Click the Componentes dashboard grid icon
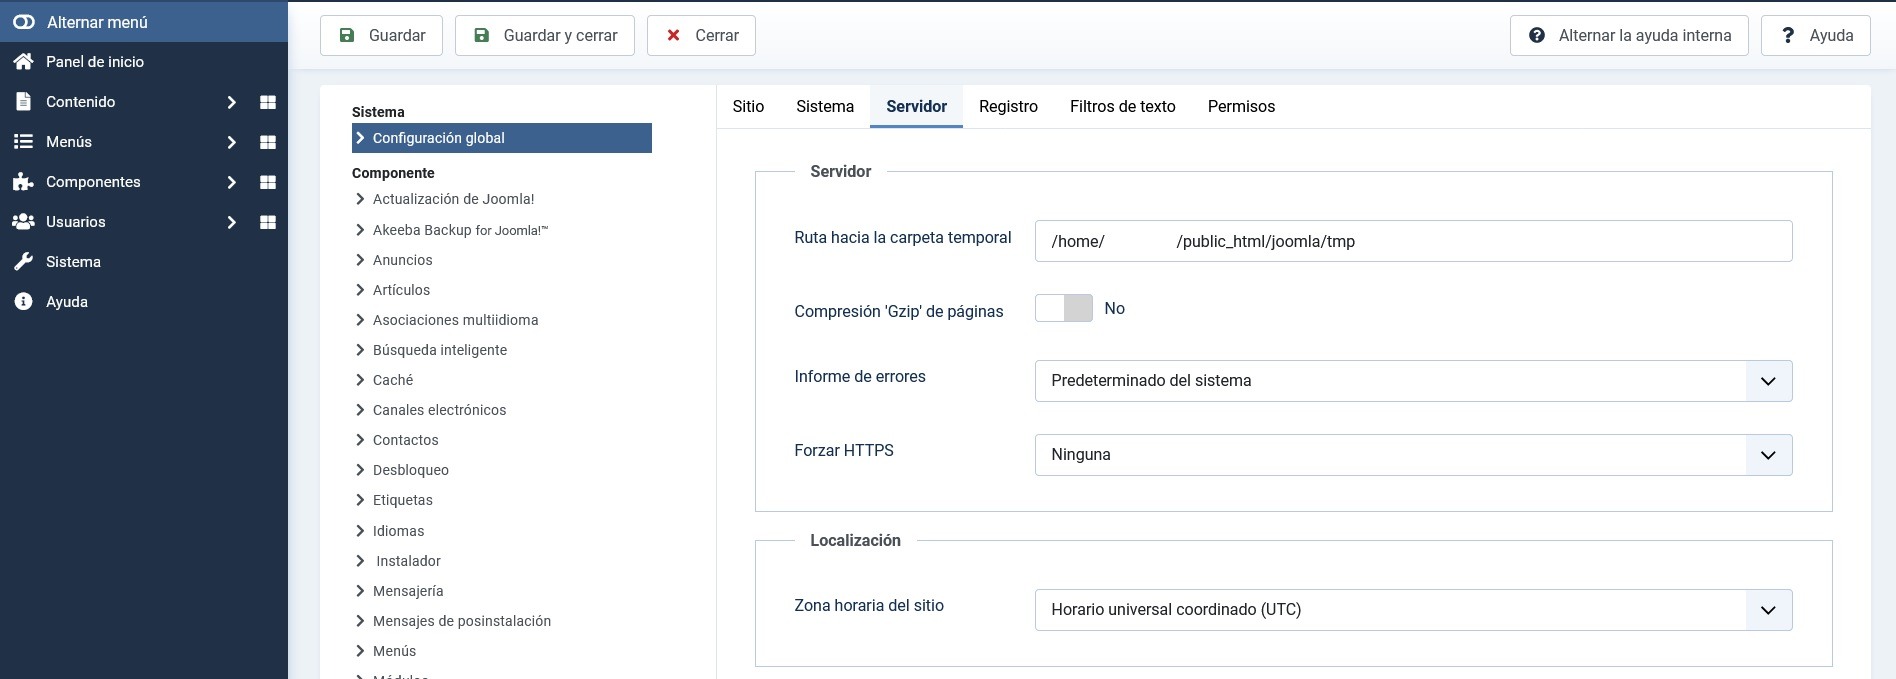Screen dimensions: 1896x679 (268, 182)
